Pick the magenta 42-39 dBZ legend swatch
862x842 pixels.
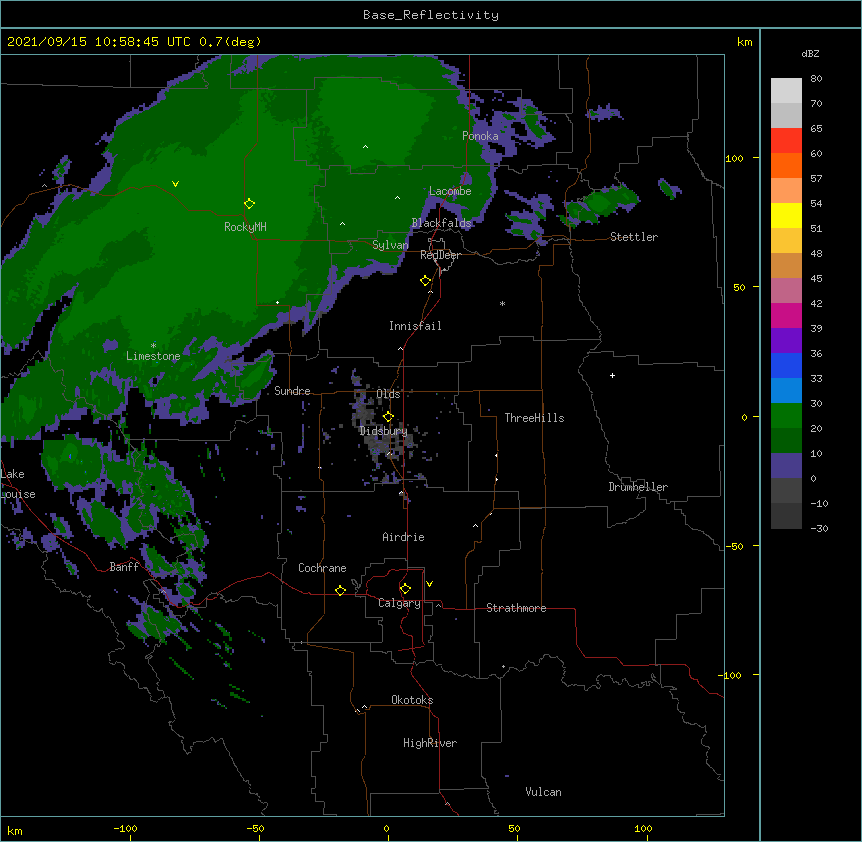click(786, 315)
